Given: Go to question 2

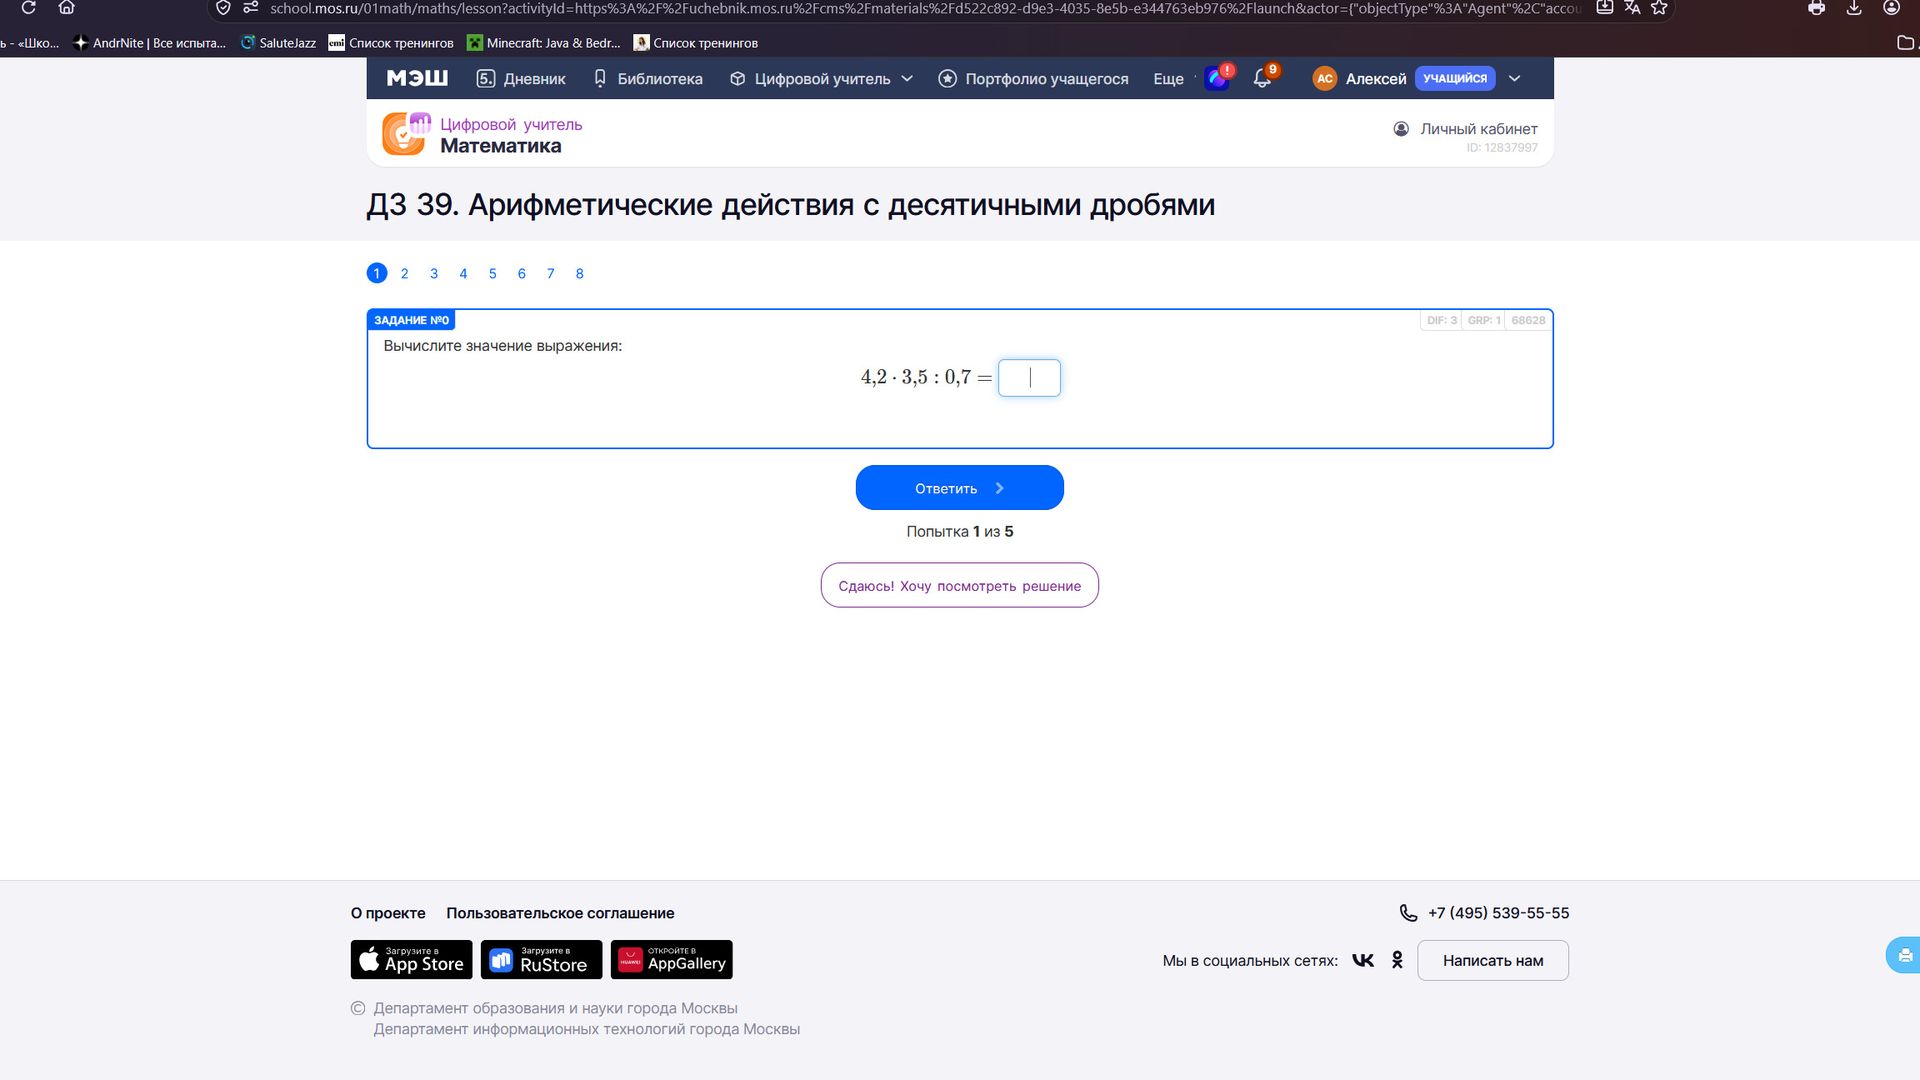Looking at the screenshot, I should tap(405, 273).
